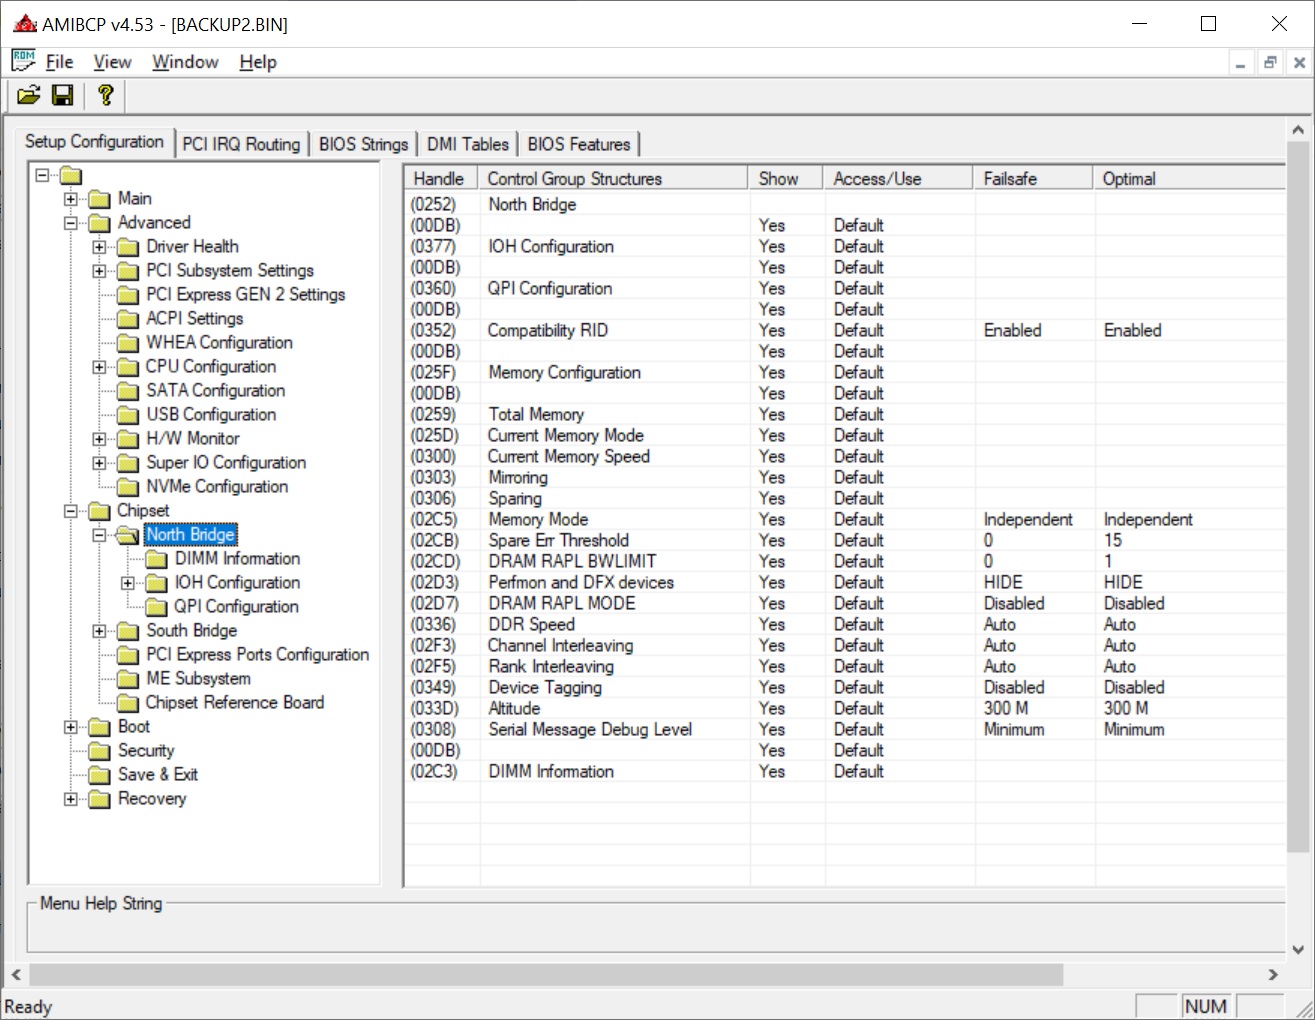Click the horizontal scrollbar right arrow
Screen dimensions: 1315x1020
(x=1273, y=974)
